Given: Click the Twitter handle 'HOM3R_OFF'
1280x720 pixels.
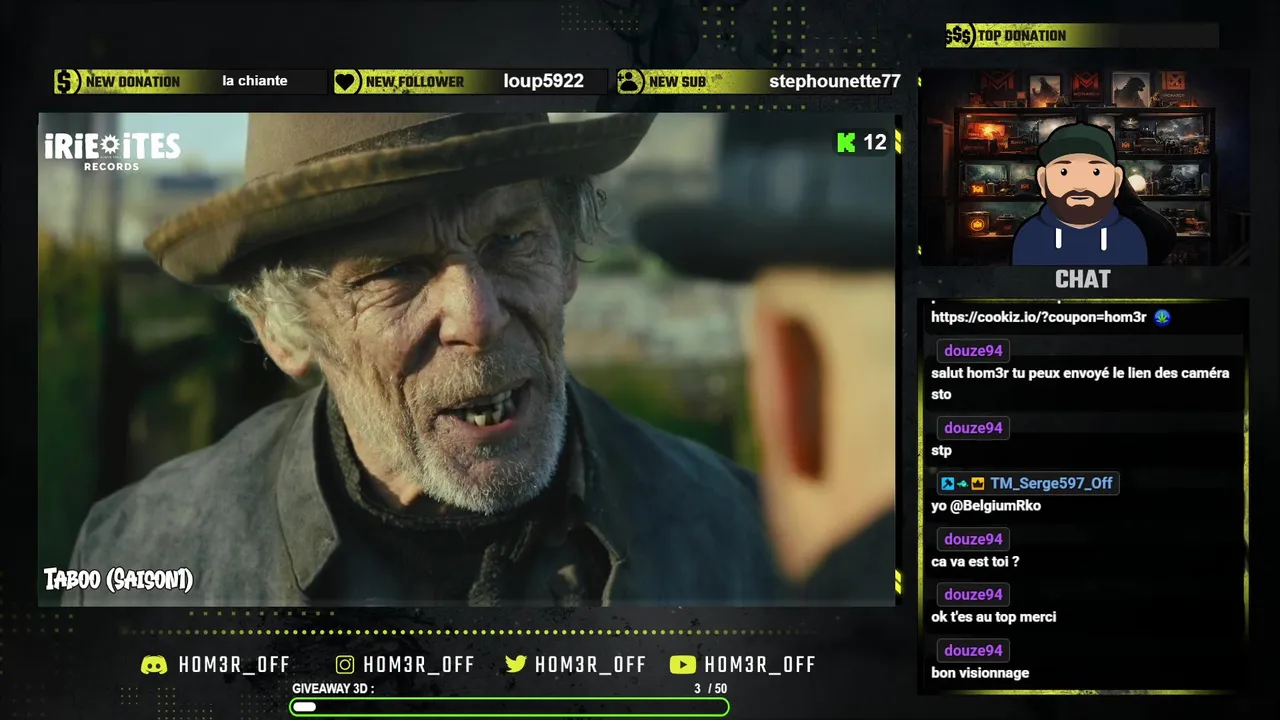Looking at the screenshot, I should tap(590, 665).
